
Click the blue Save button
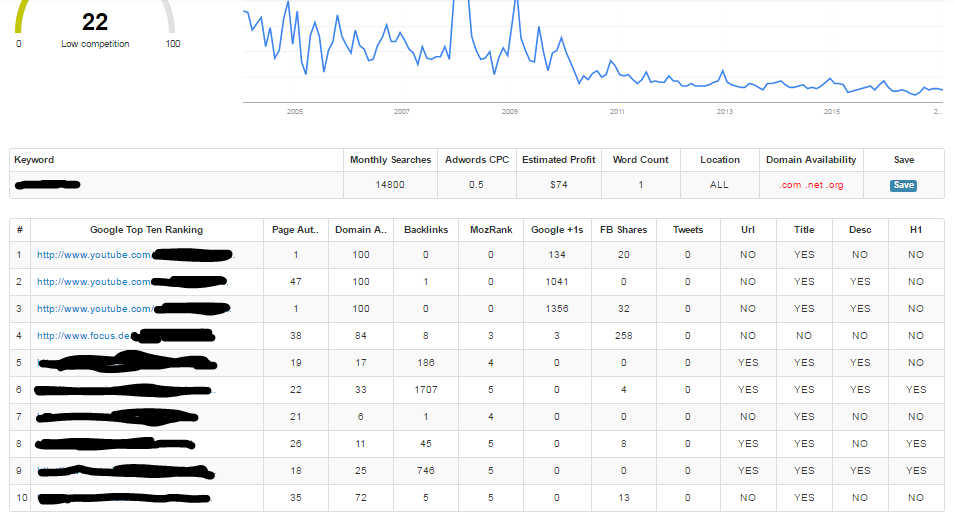pyautogui.click(x=903, y=186)
